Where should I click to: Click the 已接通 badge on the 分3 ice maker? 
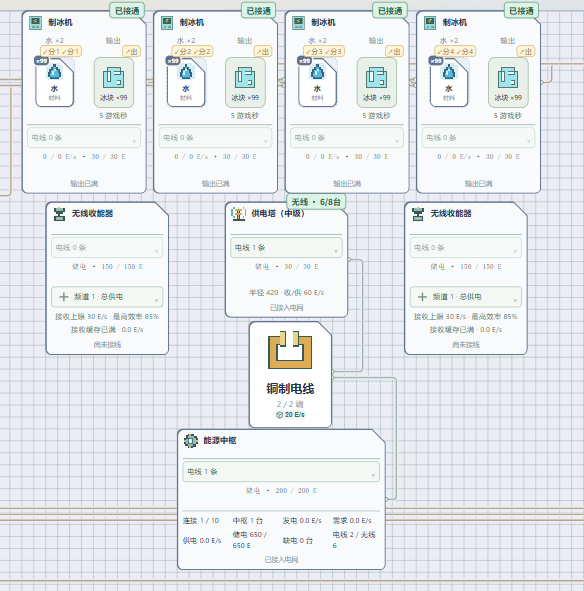point(390,11)
